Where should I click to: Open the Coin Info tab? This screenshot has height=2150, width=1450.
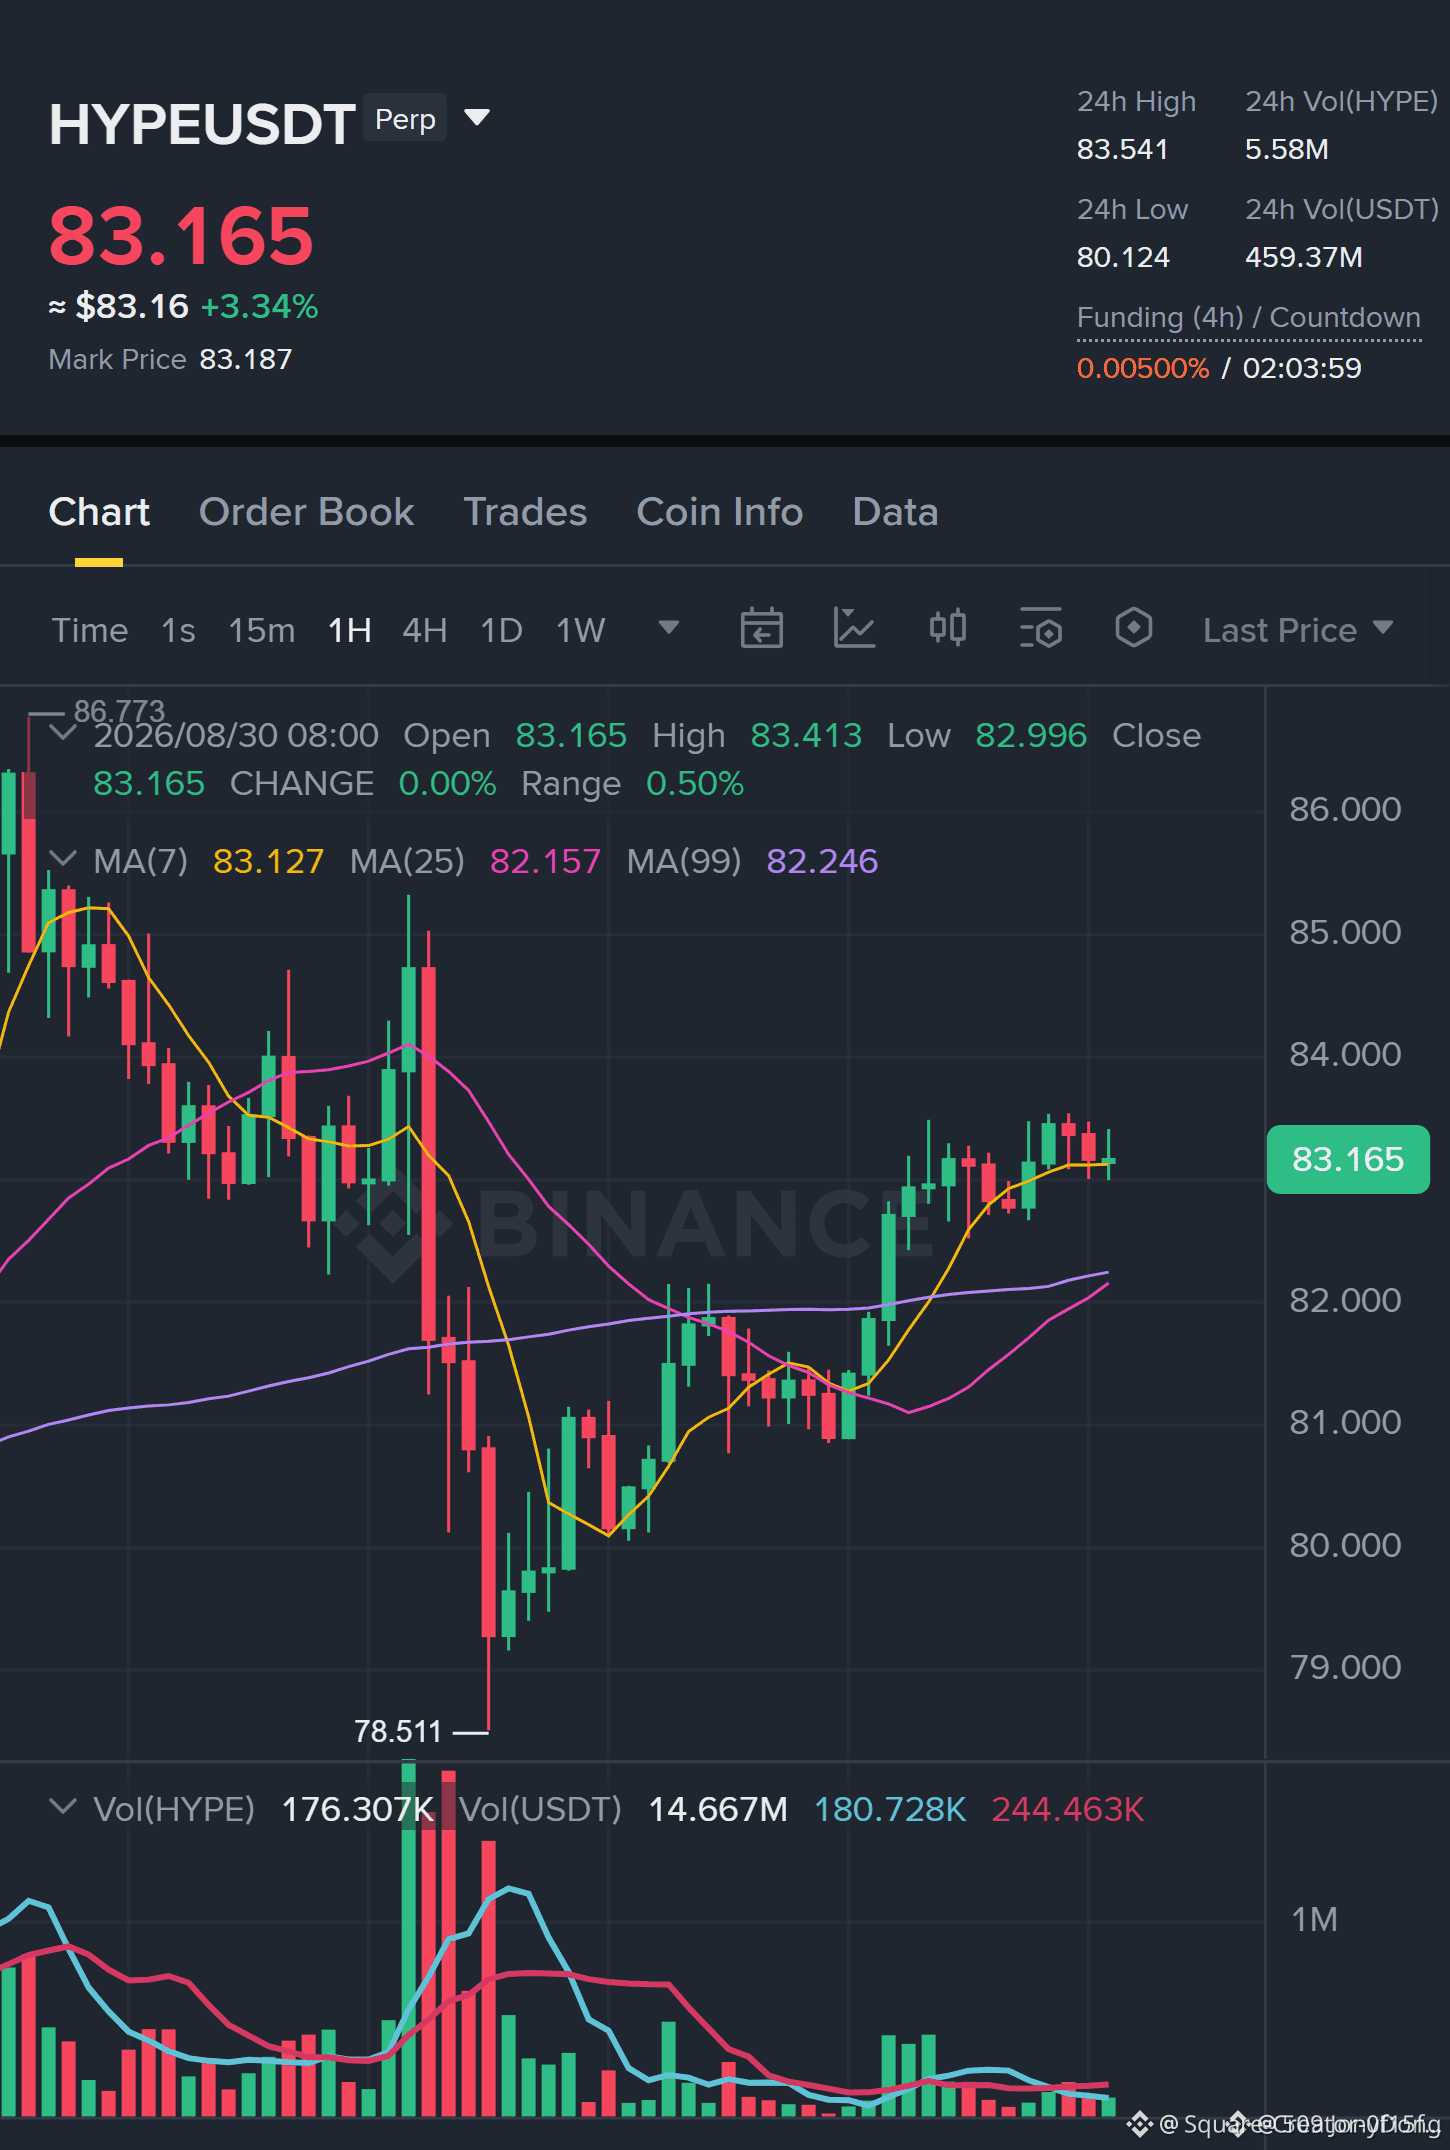pos(720,512)
